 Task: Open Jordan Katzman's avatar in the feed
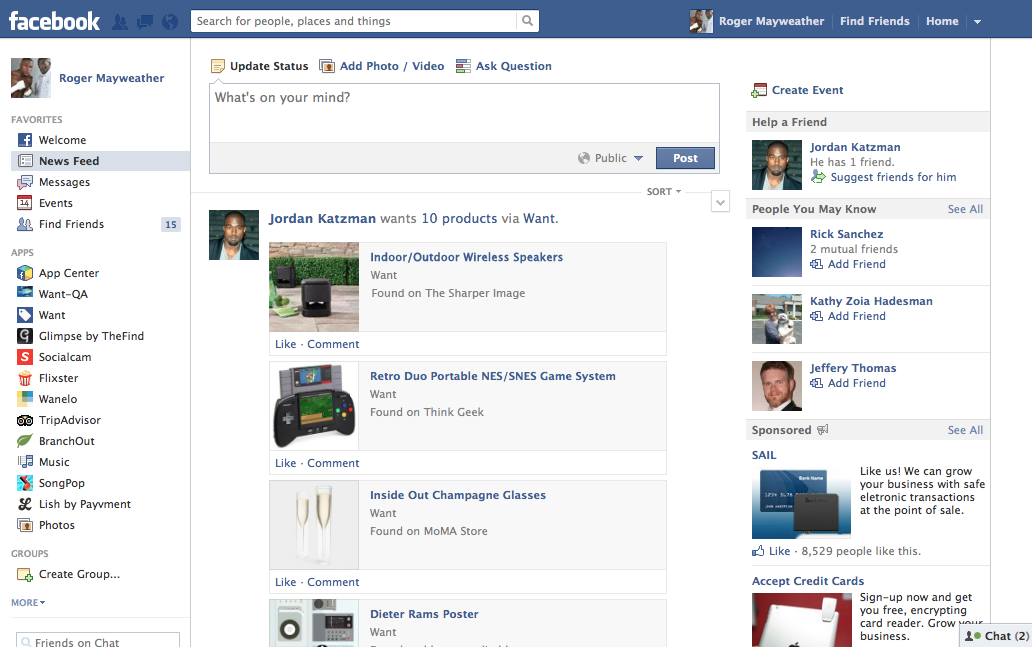[234, 235]
